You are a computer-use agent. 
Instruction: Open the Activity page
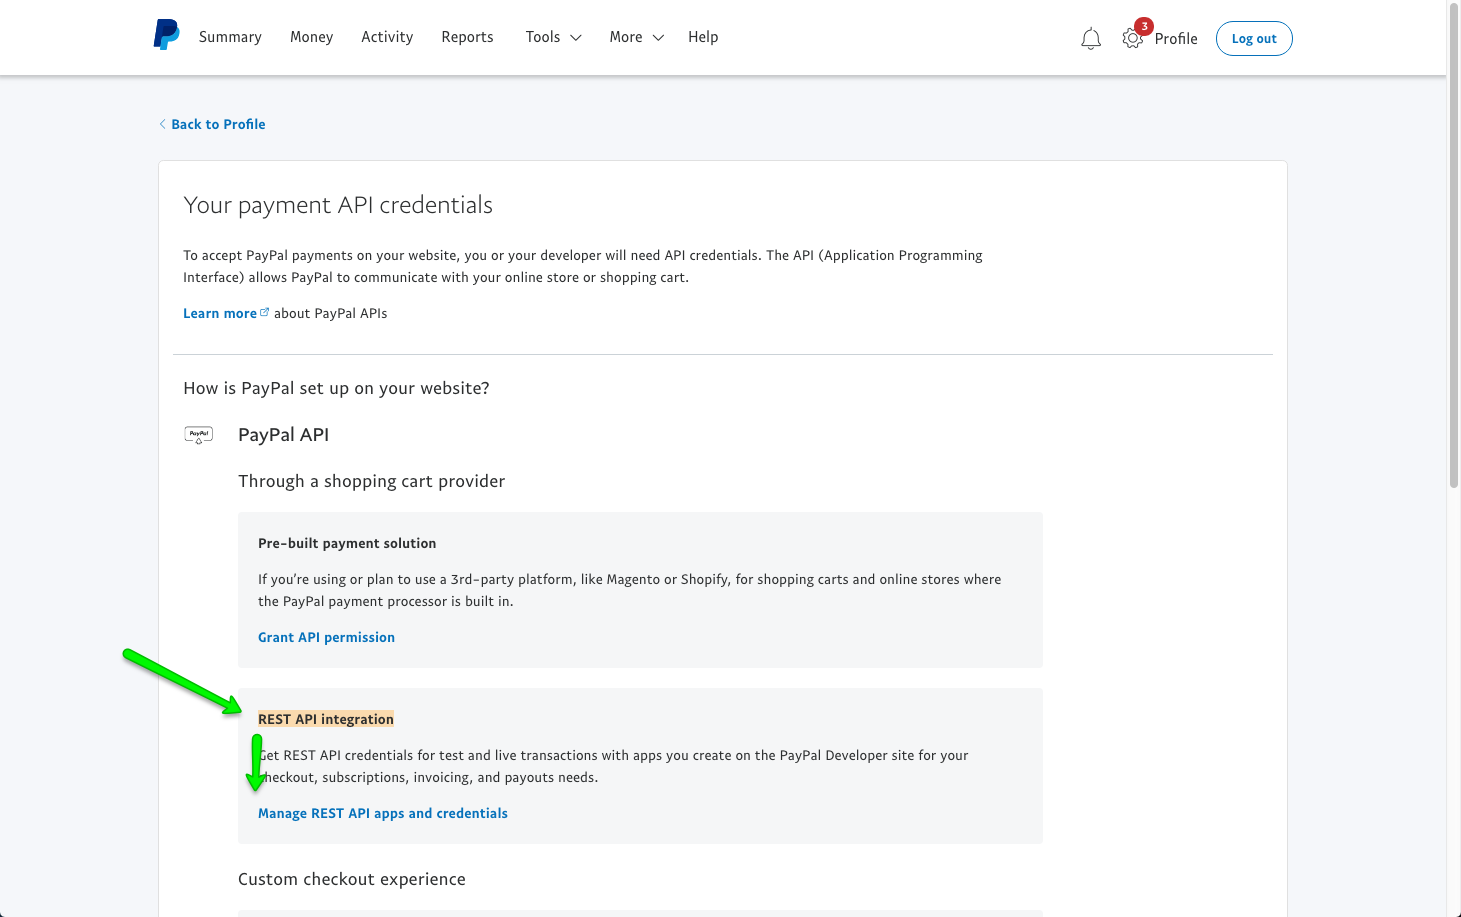pyautogui.click(x=387, y=37)
